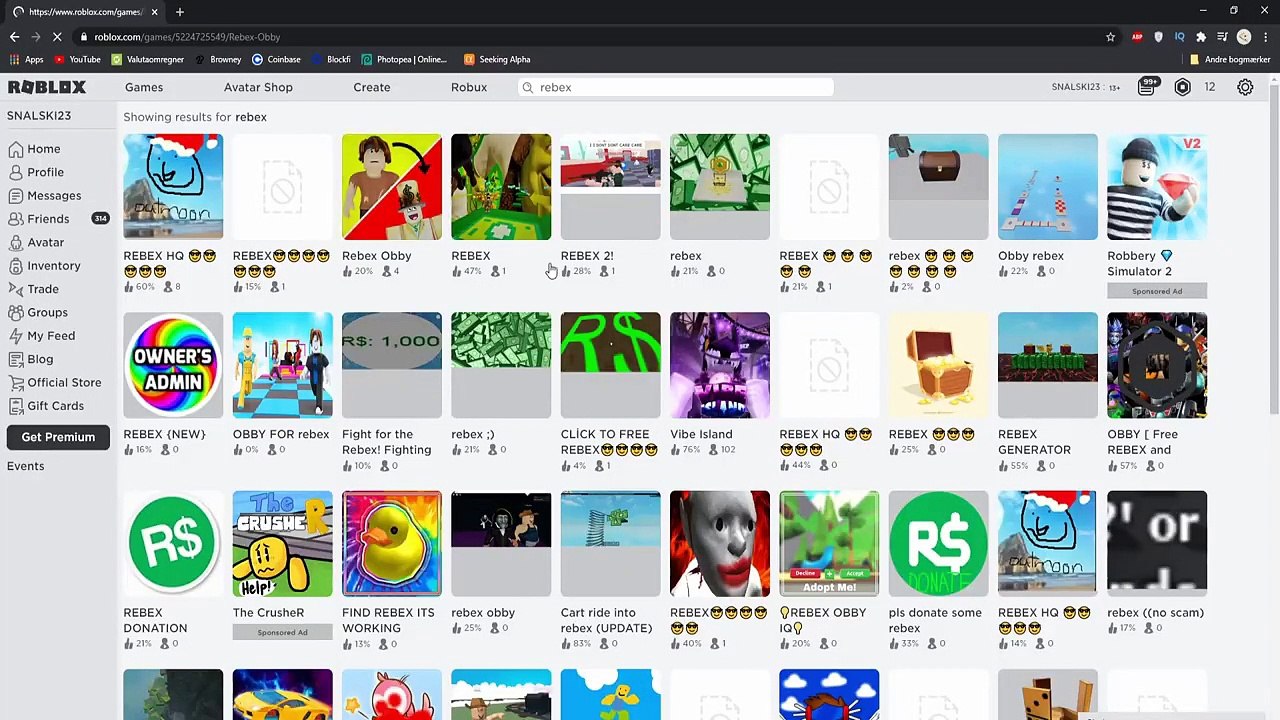1280x720 pixels.
Task: Click the search field containing rebex
Action: click(676, 88)
